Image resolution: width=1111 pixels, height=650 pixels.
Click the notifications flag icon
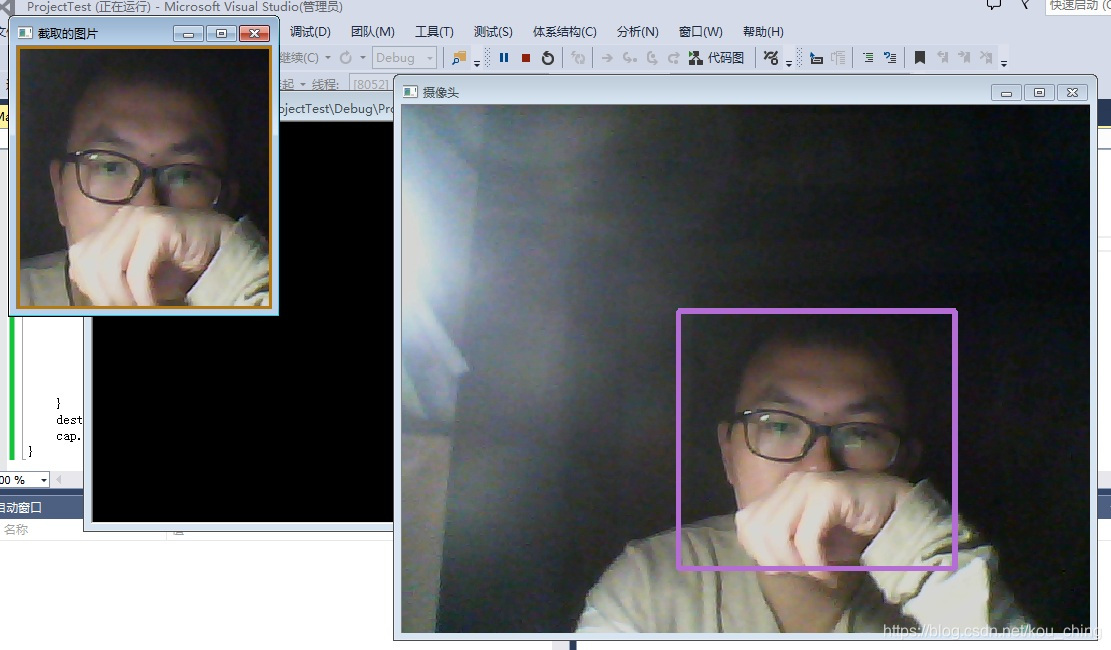point(1025,4)
